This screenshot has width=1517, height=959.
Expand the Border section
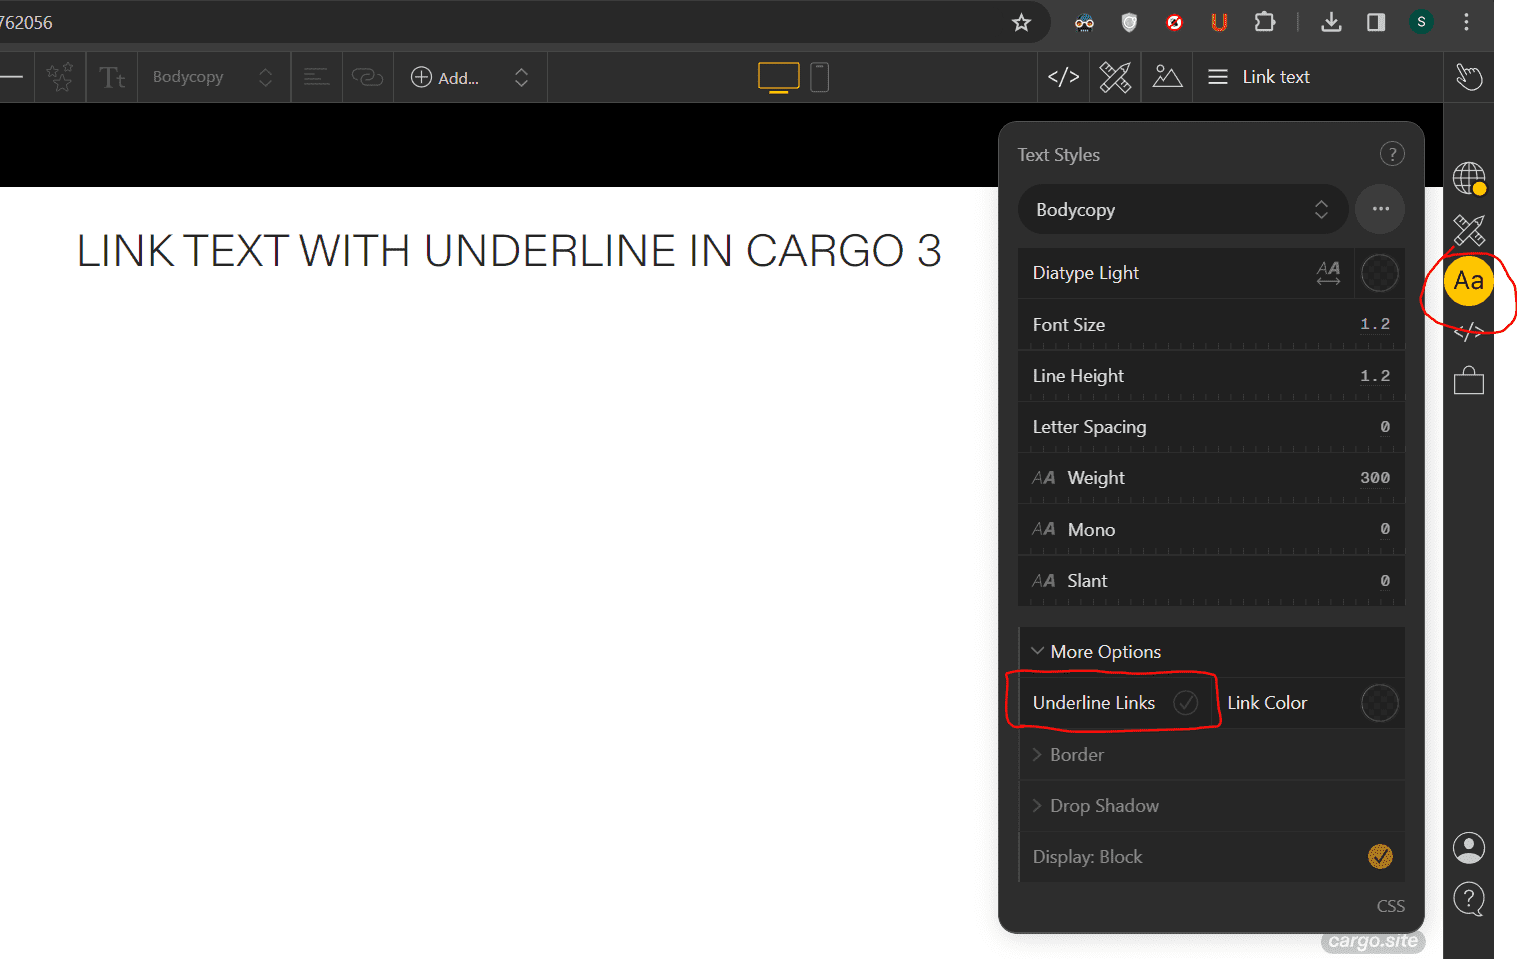[1069, 754]
